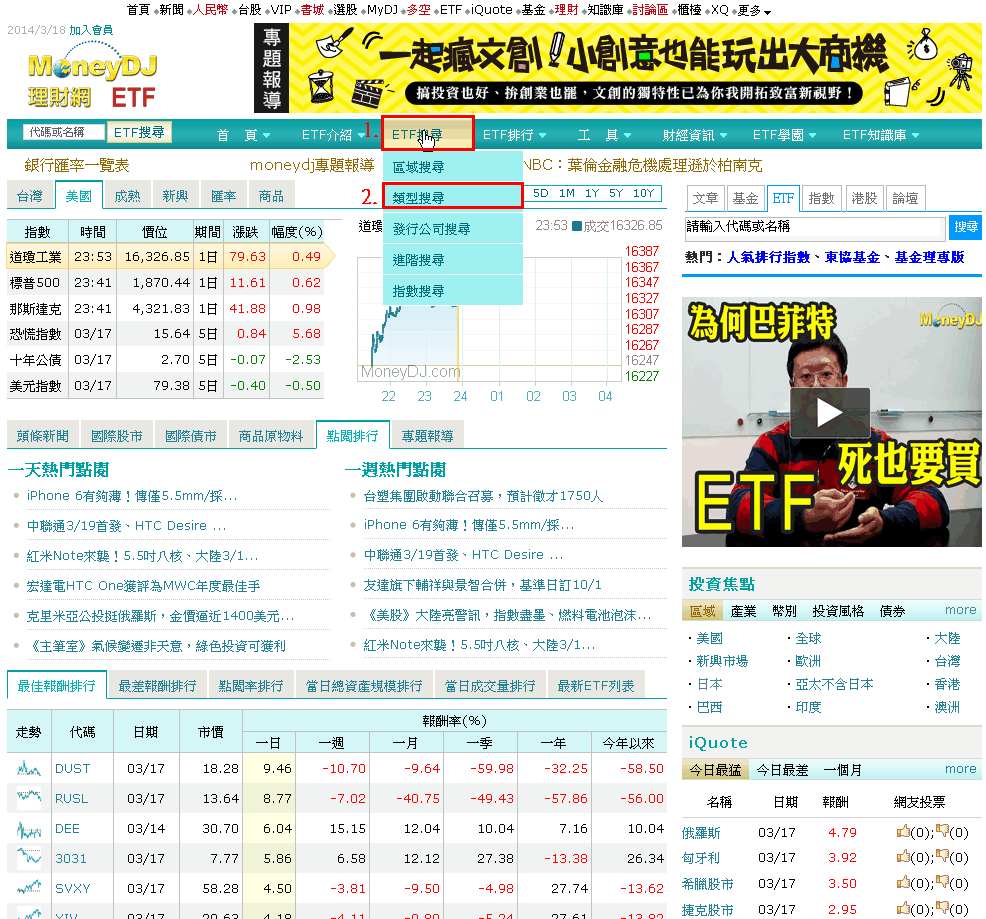Click the 專題報導 banner advertisement
This screenshot has height=919, width=986.
618,68
